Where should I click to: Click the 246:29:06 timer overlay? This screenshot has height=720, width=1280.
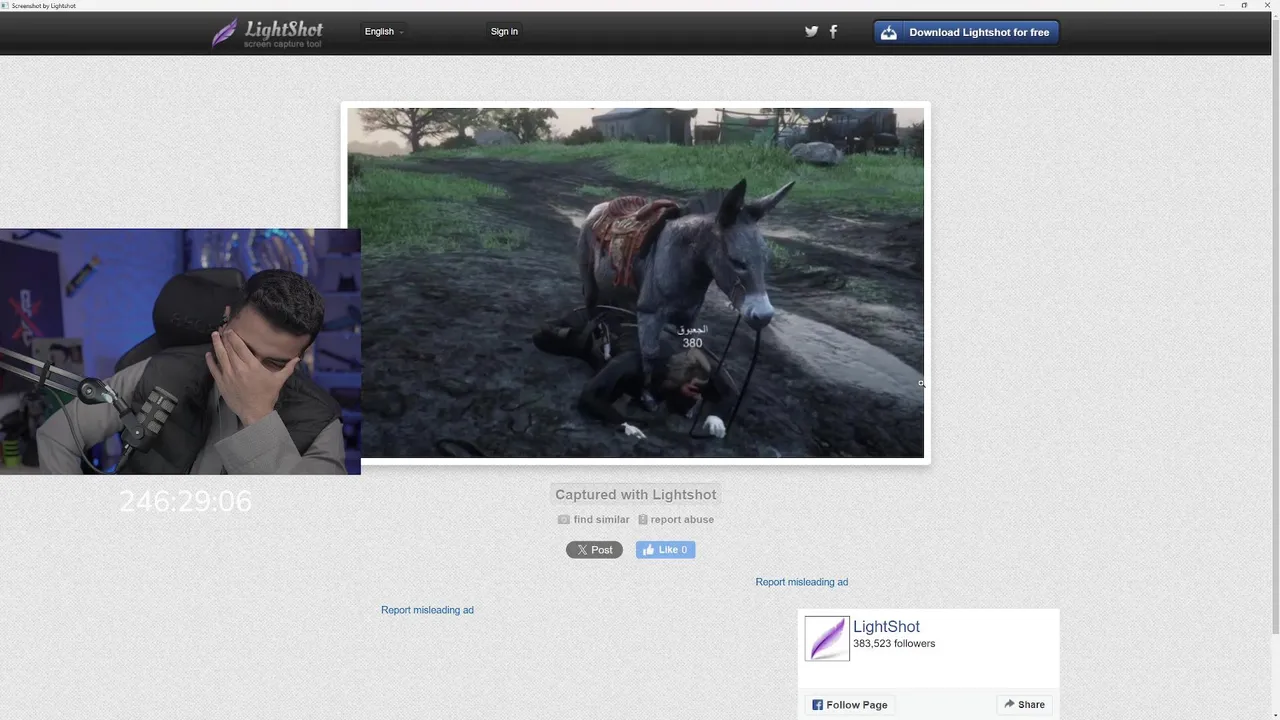pyautogui.click(x=186, y=501)
